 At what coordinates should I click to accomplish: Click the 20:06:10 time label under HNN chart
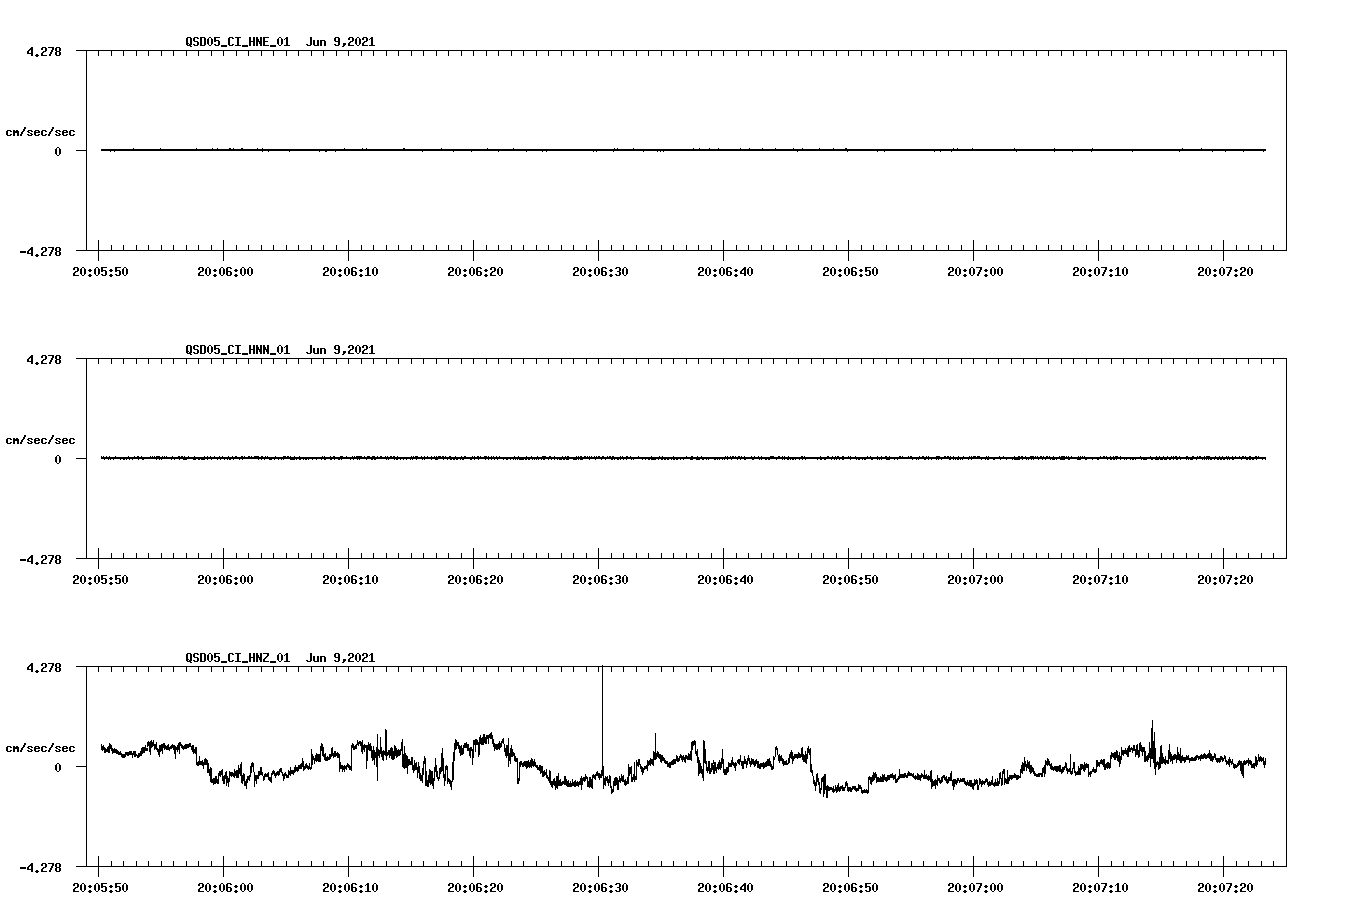point(350,579)
